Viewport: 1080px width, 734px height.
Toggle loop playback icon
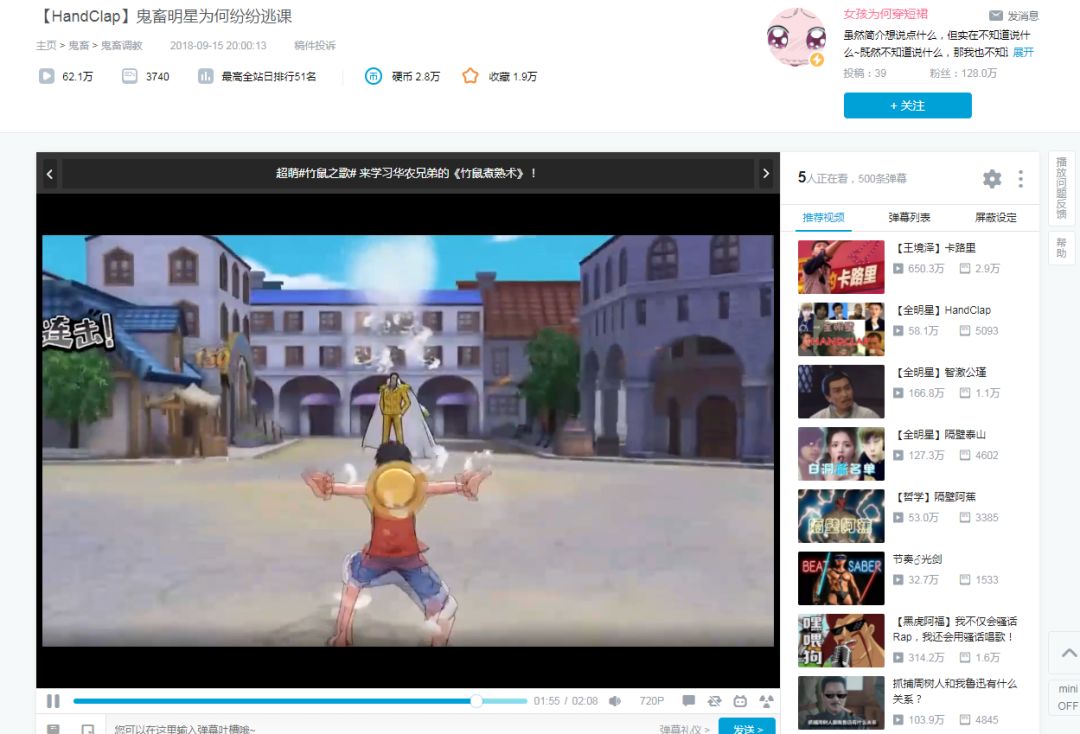(x=714, y=701)
